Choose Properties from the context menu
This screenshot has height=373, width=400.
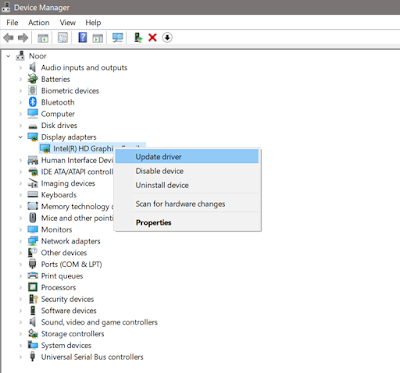coord(187,222)
